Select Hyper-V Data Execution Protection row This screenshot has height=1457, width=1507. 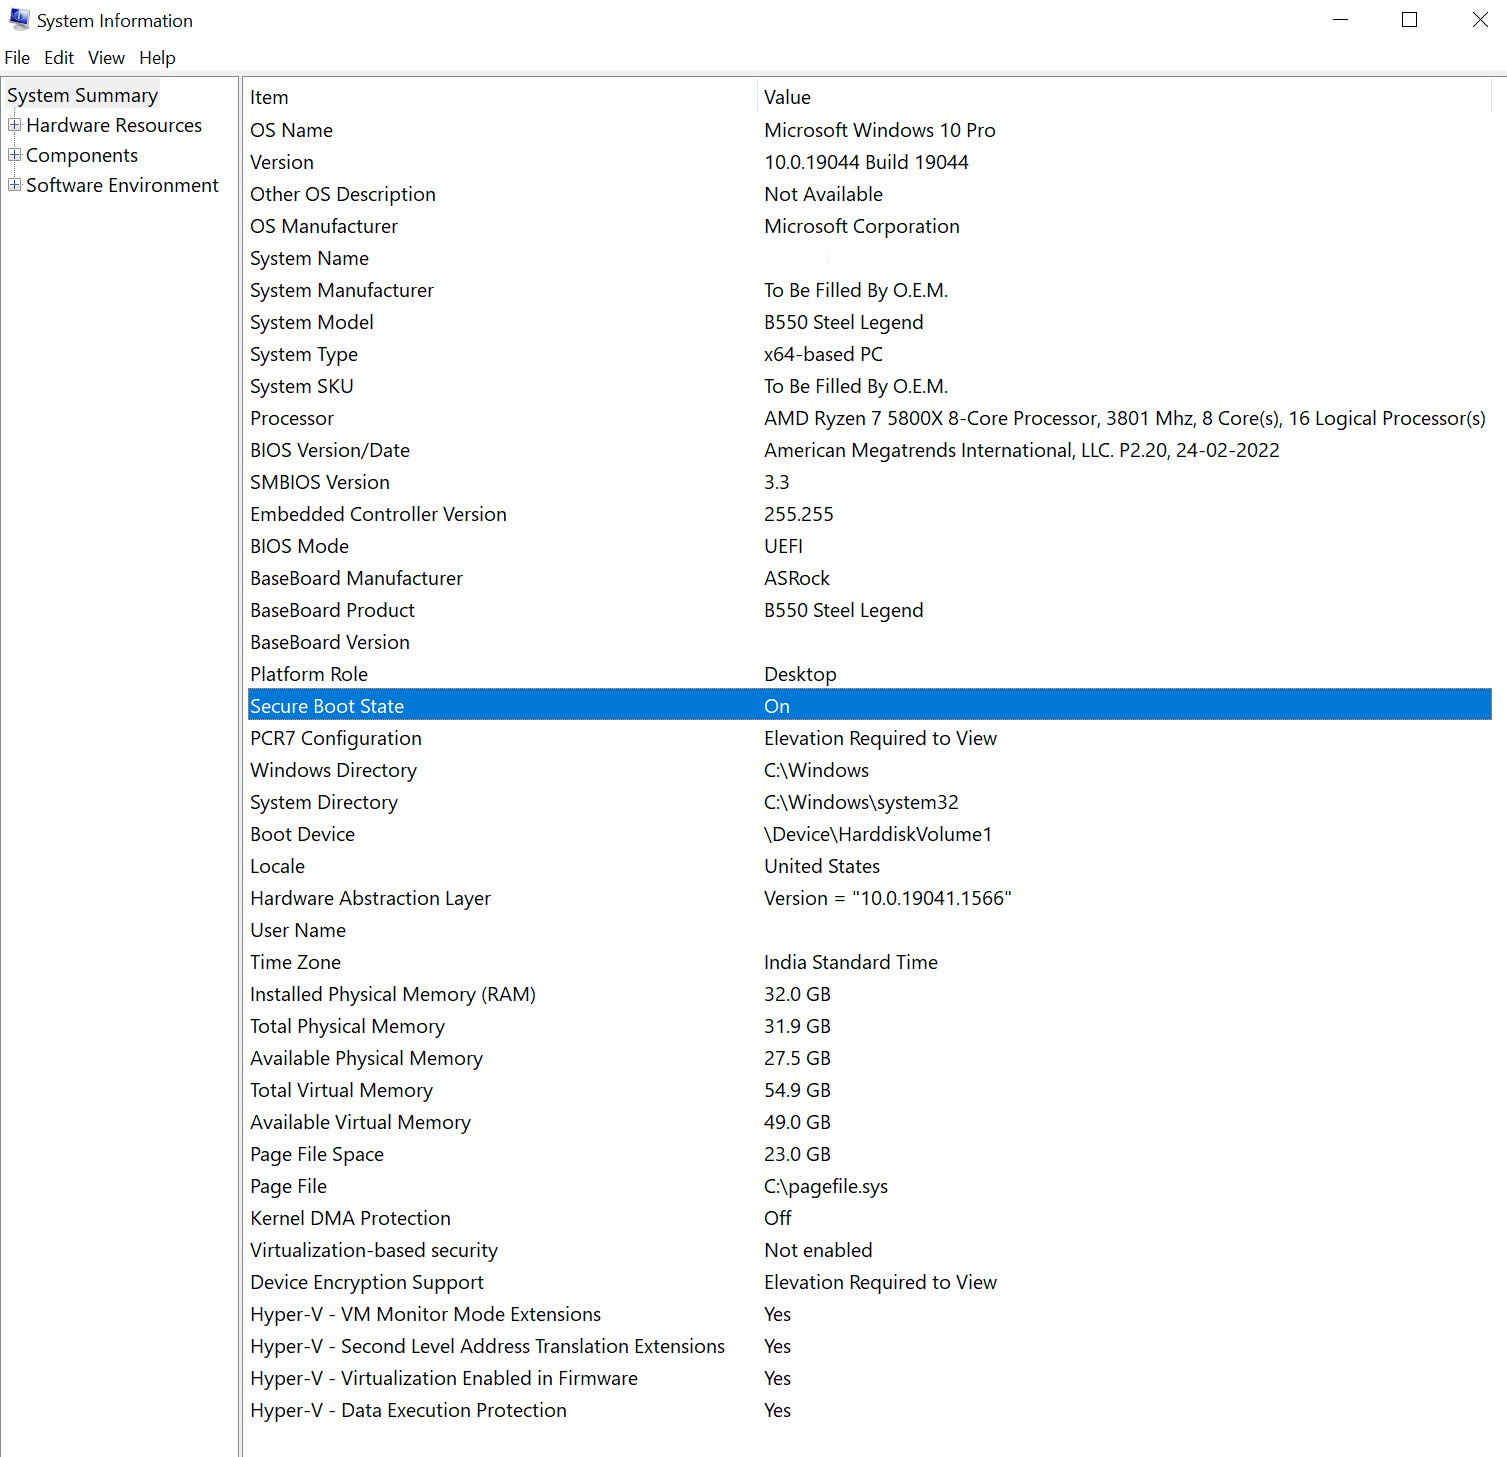[x=869, y=1410]
